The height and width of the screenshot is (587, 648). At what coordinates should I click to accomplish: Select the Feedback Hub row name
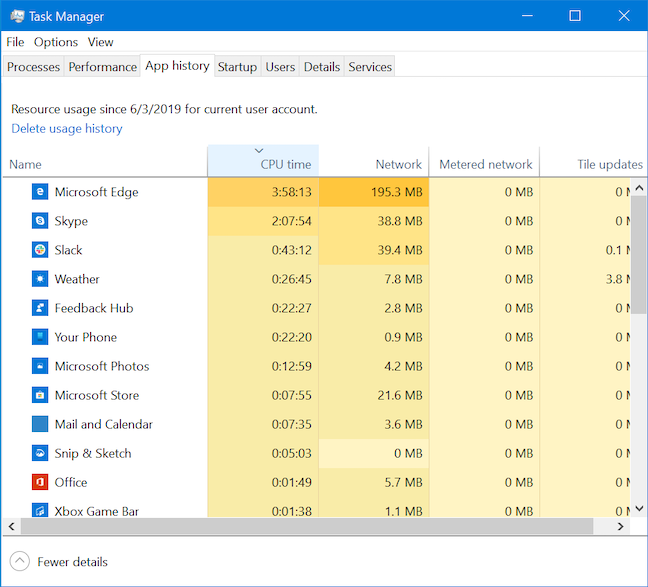tap(94, 308)
